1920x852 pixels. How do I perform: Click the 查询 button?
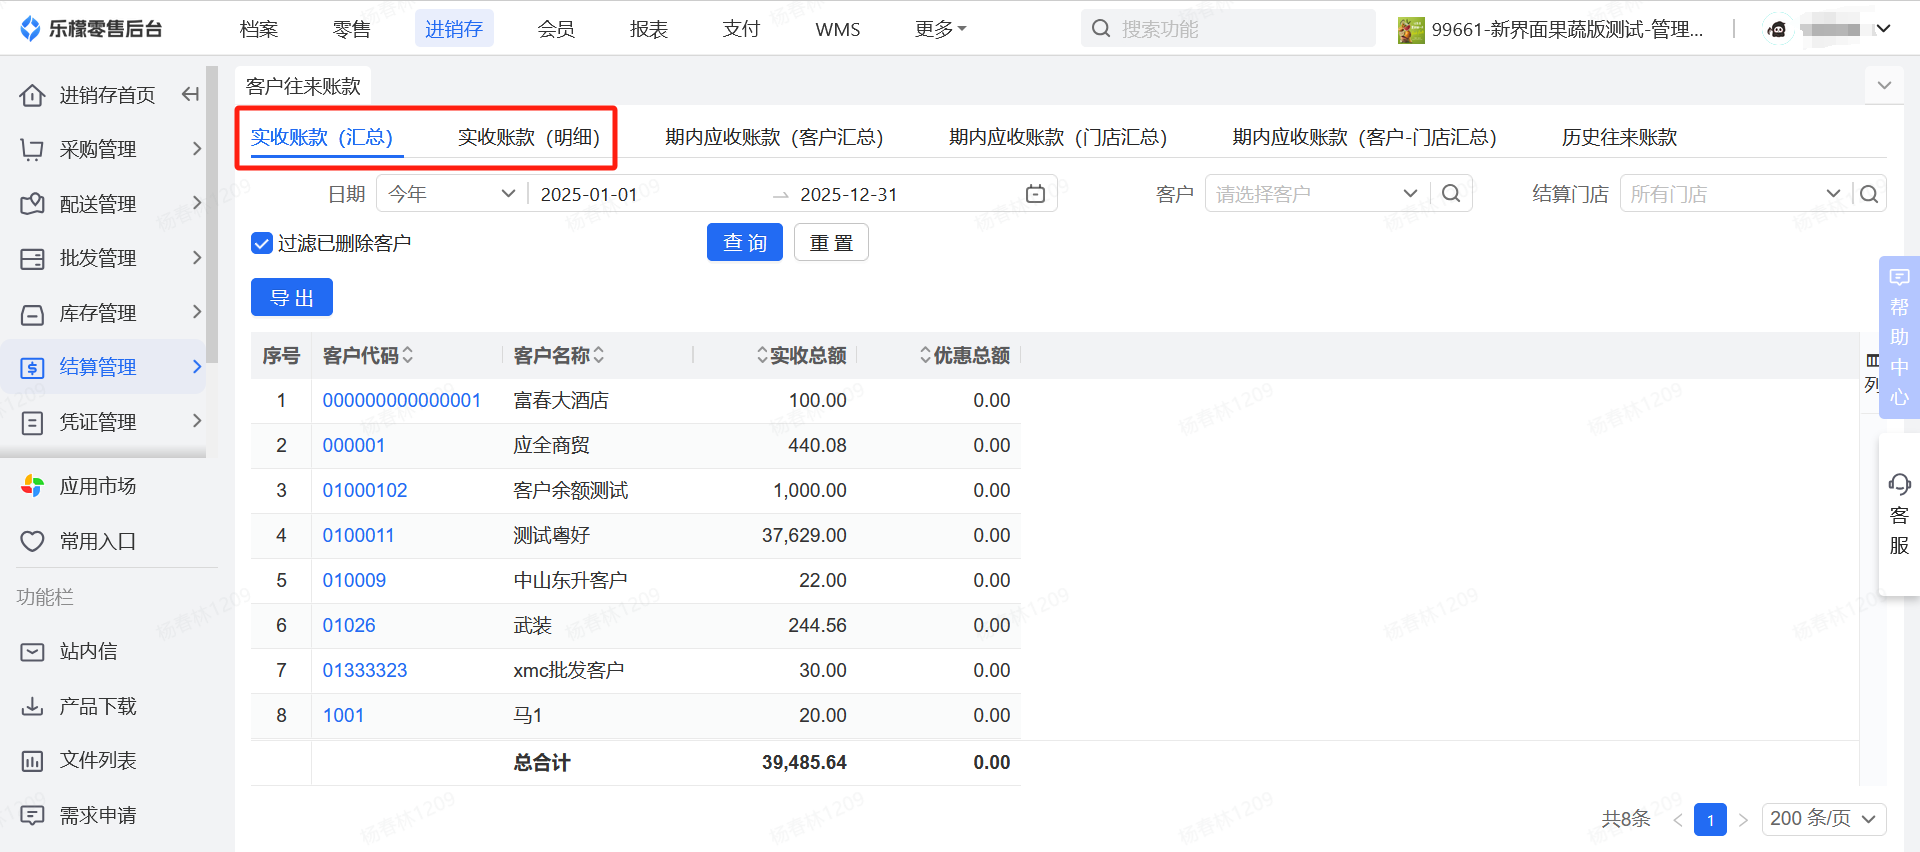pyautogui.click(x=745, y=242)
